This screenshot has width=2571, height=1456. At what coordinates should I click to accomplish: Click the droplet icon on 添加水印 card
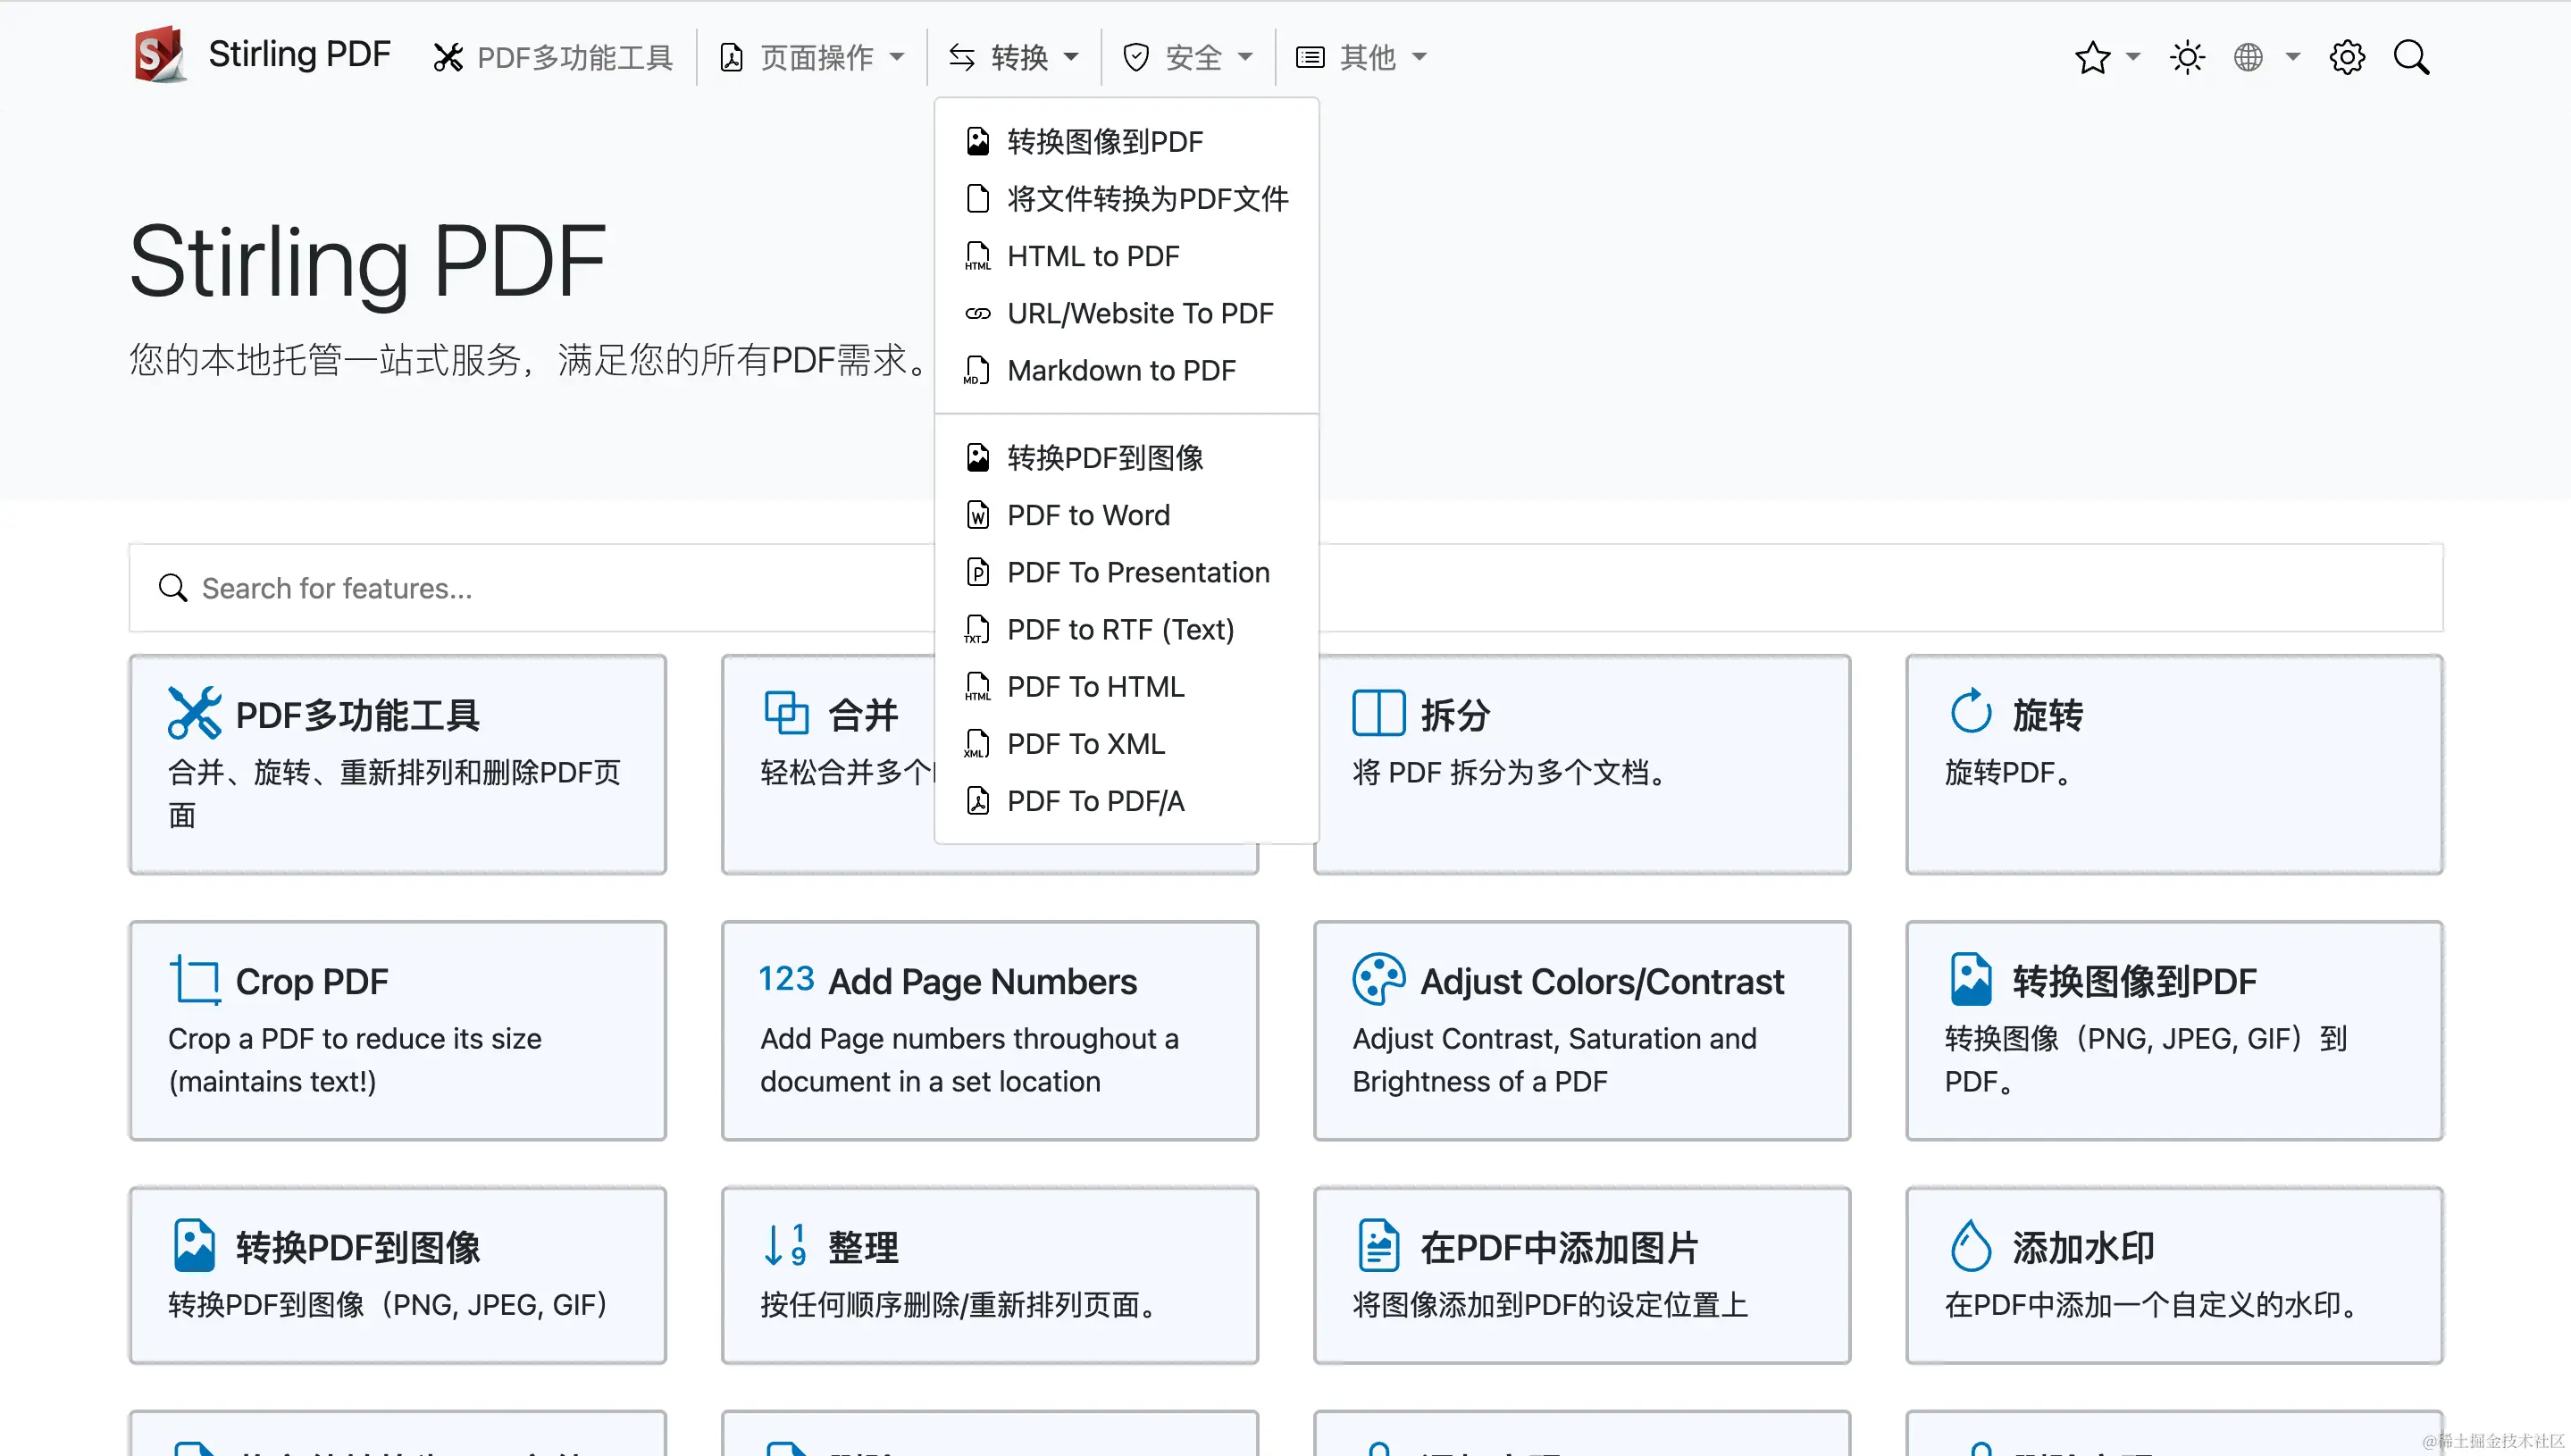[1970, 1245]
